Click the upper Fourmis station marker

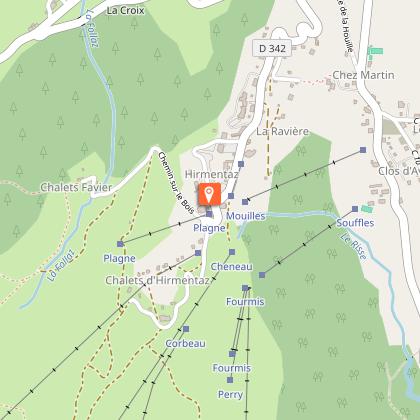pyautogui.click(x=245, y=288)
